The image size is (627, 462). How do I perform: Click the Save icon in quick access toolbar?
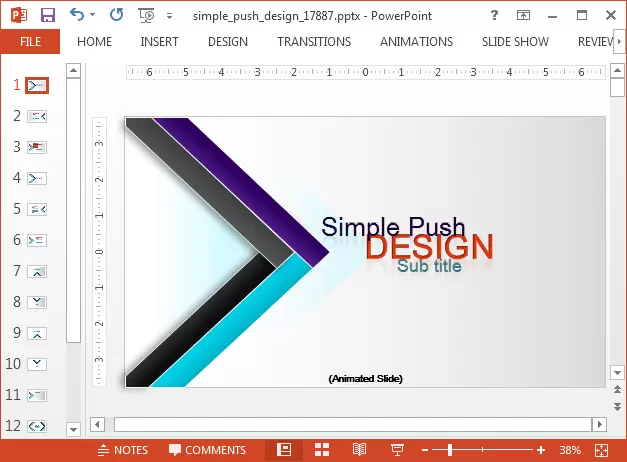pos(47,15)
